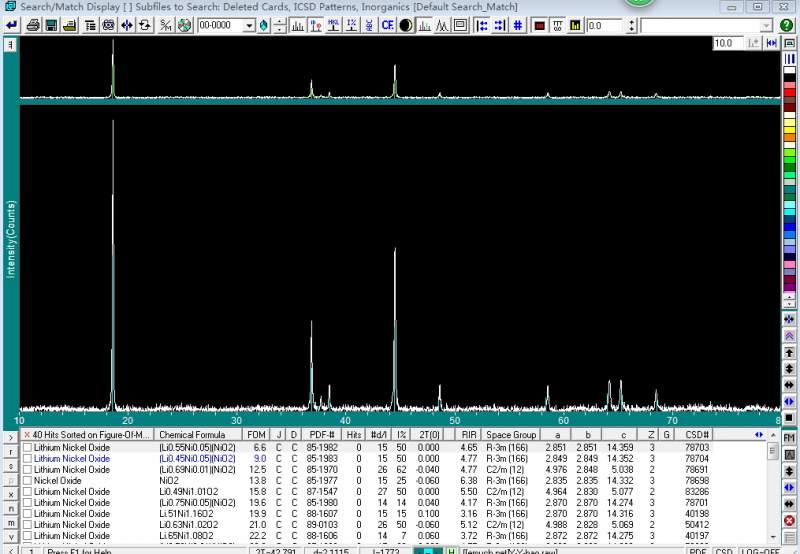Click the '40 Hits Sorted on Figure-Of-M...' header
800x554 pixels.
click(88, 435)
